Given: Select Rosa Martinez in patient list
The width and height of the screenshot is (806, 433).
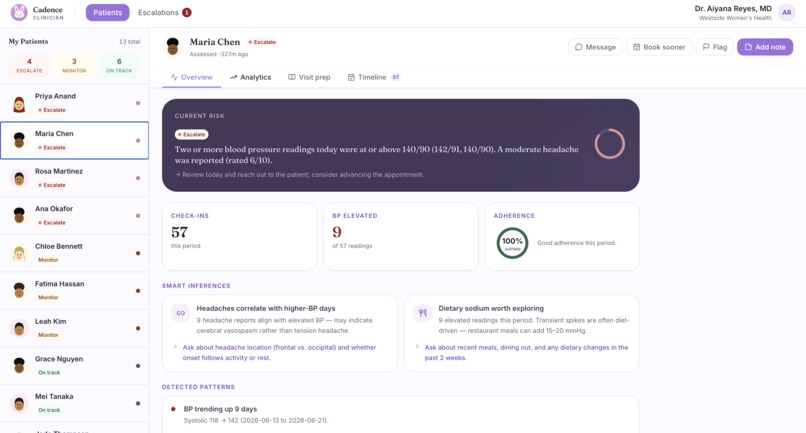Looking at the screenshot, I should pos(75,178).
